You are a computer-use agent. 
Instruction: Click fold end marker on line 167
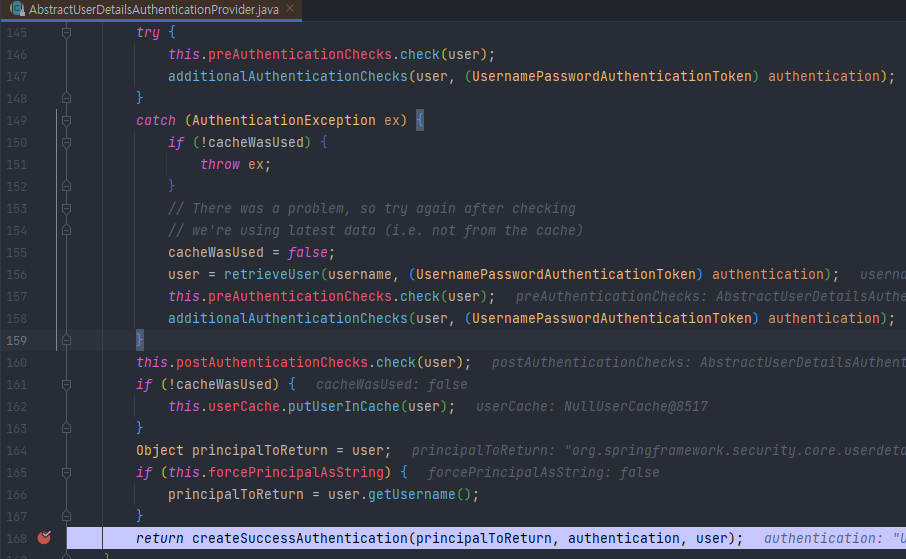[x=66, y=516]
